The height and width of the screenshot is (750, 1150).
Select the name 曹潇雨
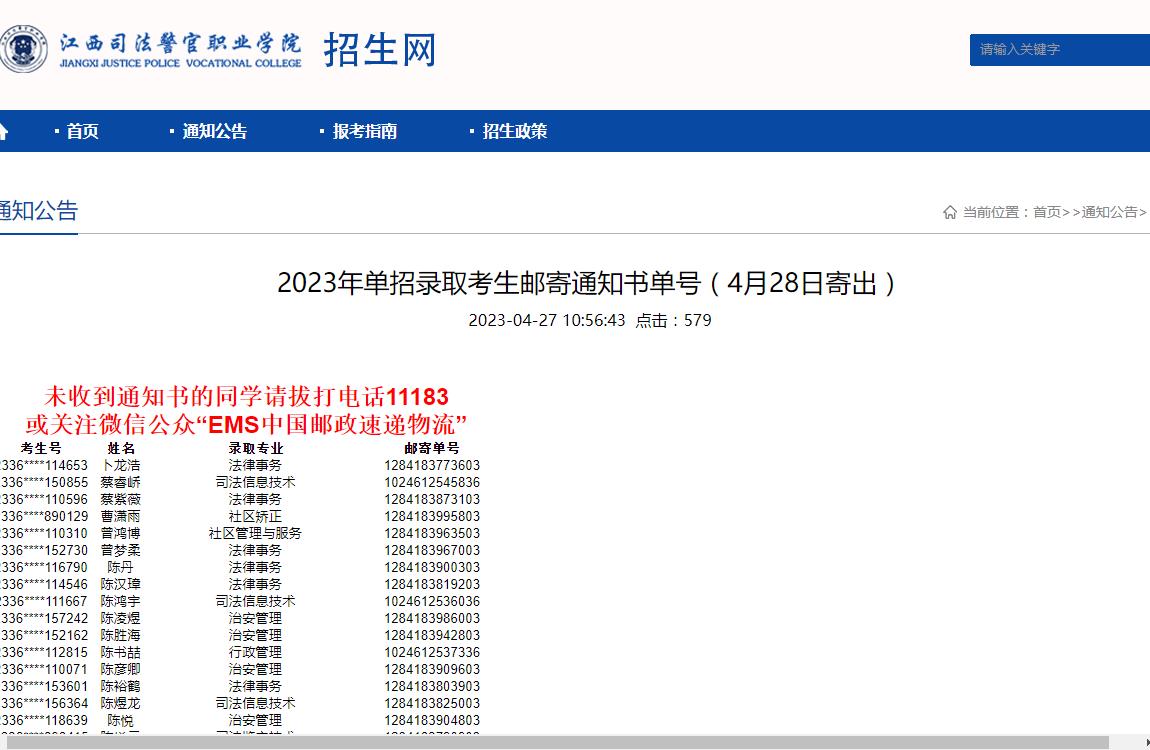pyautogui.click(x=121, y=516)
